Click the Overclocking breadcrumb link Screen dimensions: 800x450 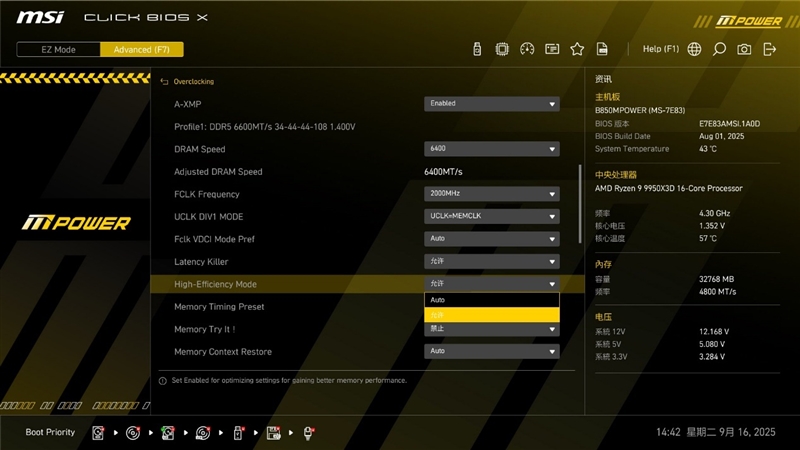[x=193, y=82]
